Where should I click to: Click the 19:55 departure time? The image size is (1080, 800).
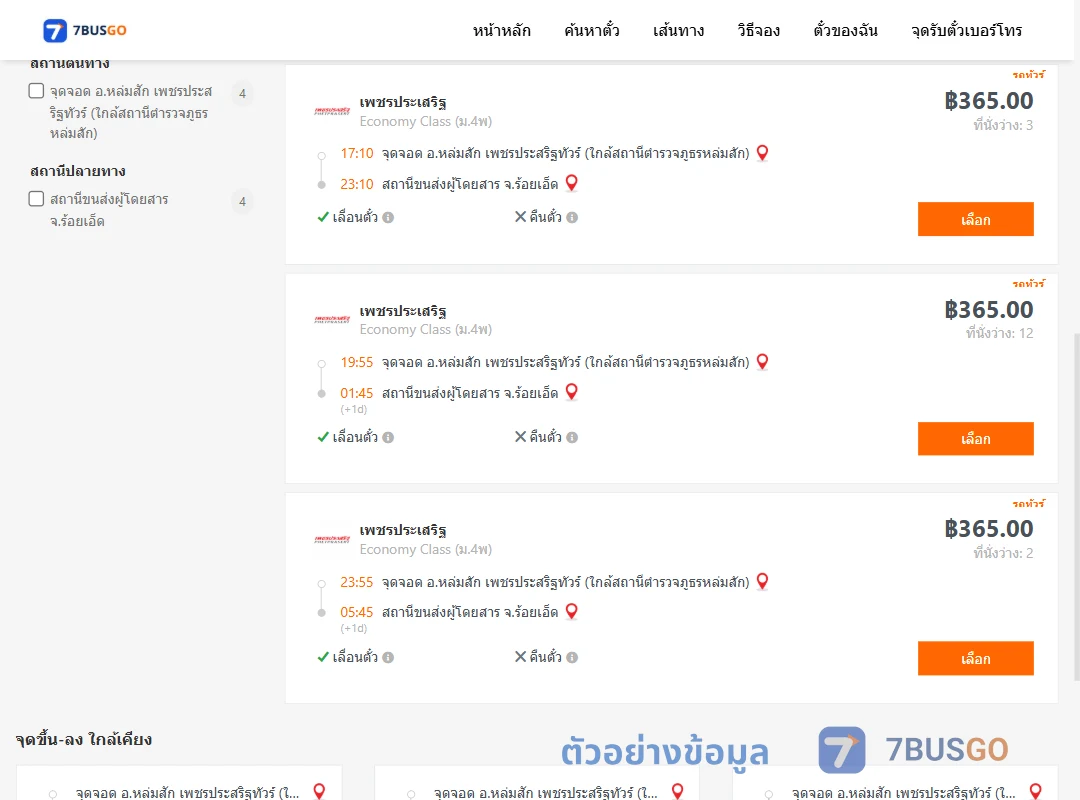(357, 362)
